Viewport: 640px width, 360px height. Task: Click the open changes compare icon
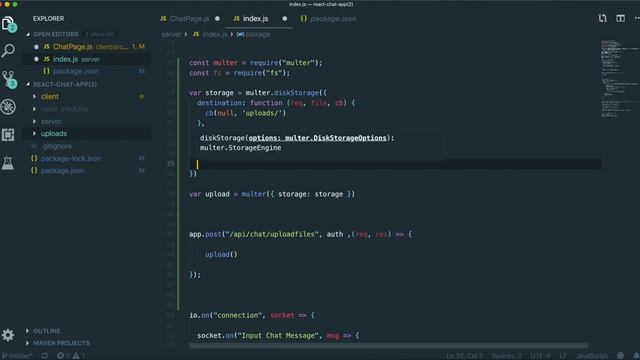coord(602,18)
